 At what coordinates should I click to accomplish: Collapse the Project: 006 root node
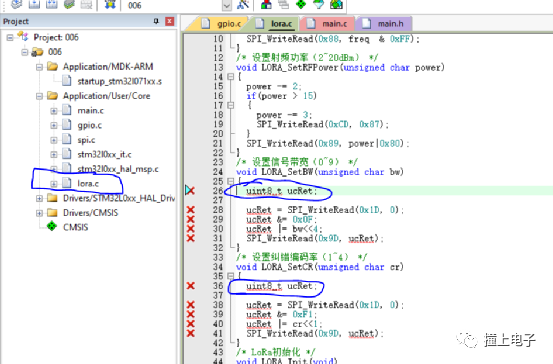(10, 37)
